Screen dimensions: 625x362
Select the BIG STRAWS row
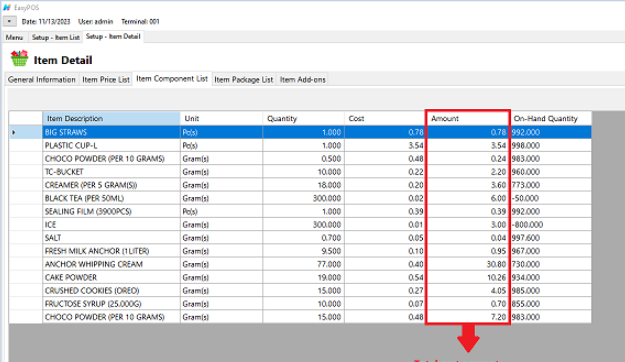[x=300, y=132]
